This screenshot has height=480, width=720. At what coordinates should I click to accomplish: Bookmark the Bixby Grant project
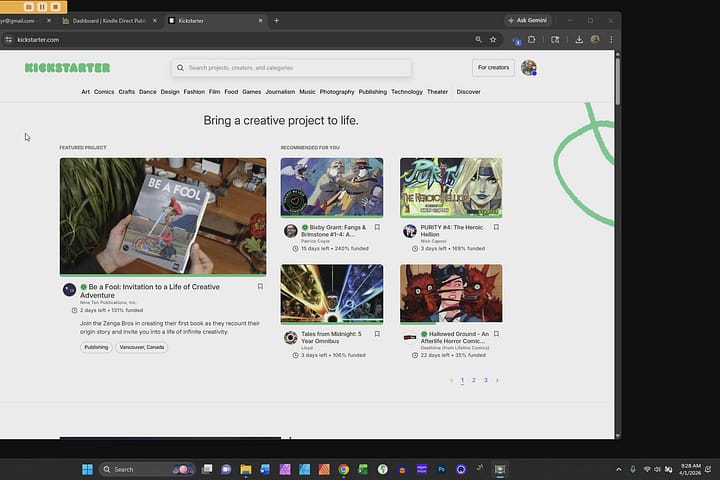(x=377, y=227)
